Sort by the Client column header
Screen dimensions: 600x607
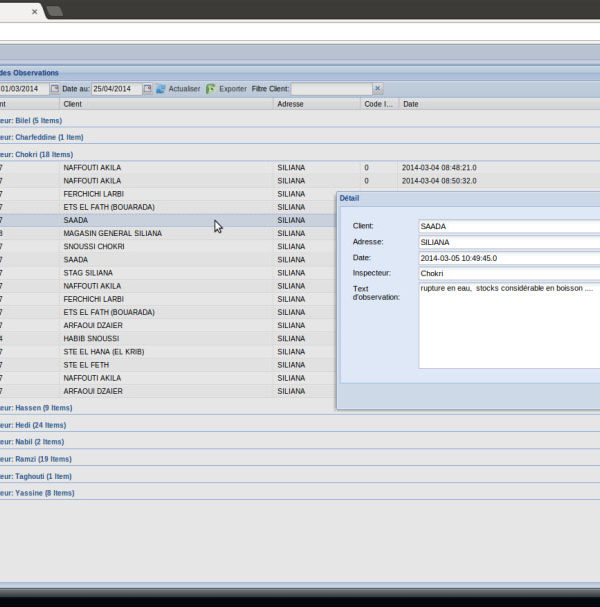[165, 104]
